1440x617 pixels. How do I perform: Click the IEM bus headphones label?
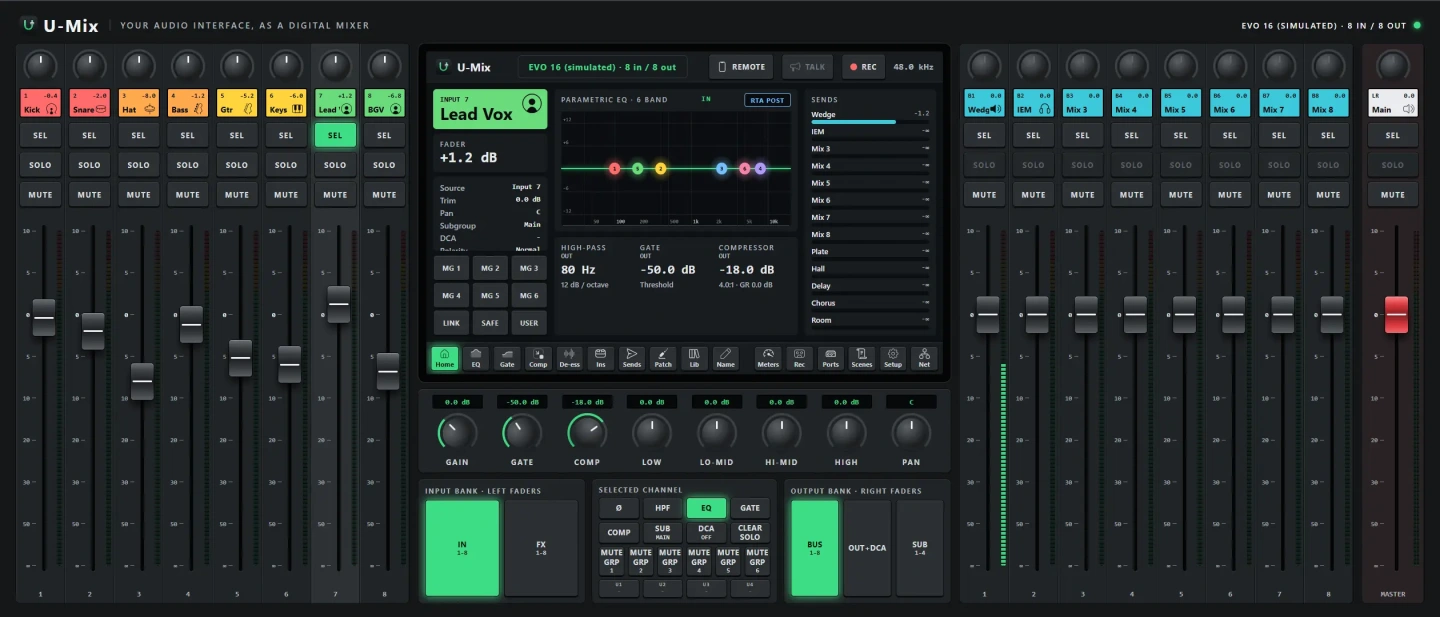(1033, 103)
